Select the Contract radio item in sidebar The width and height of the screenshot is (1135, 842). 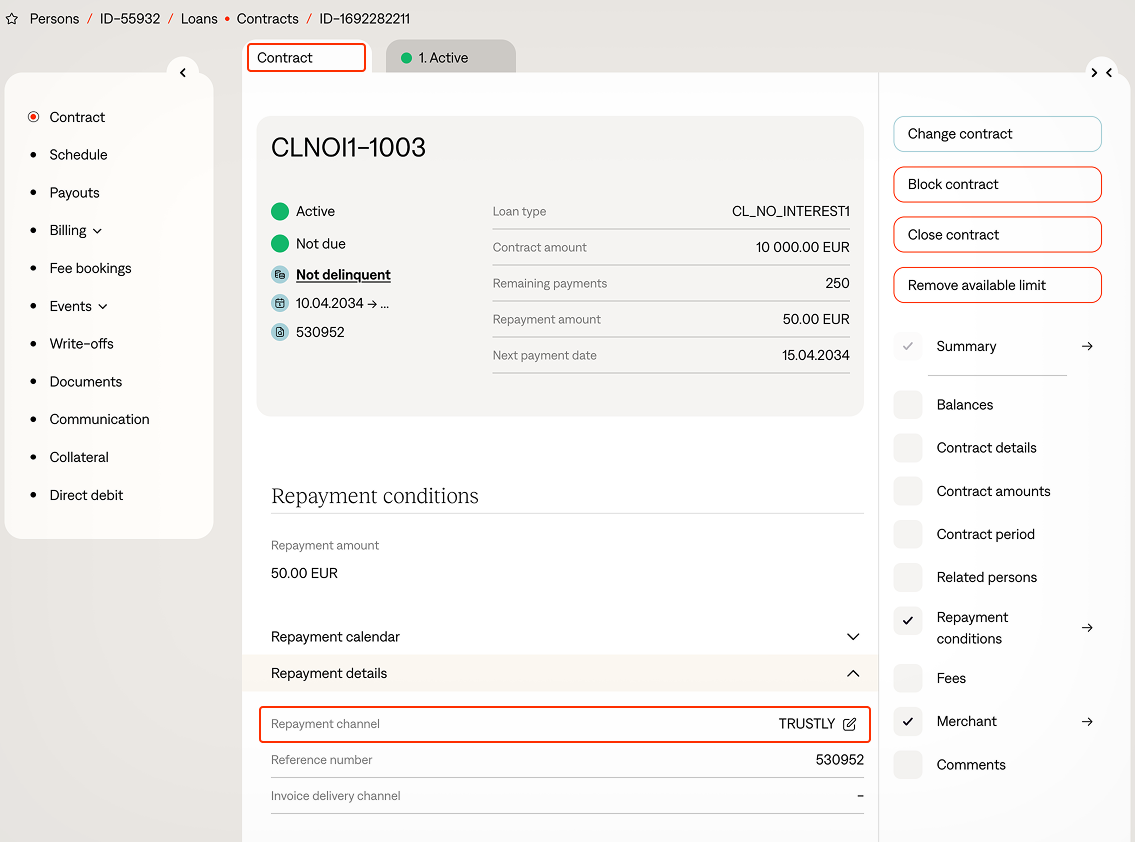coord(34,117)
